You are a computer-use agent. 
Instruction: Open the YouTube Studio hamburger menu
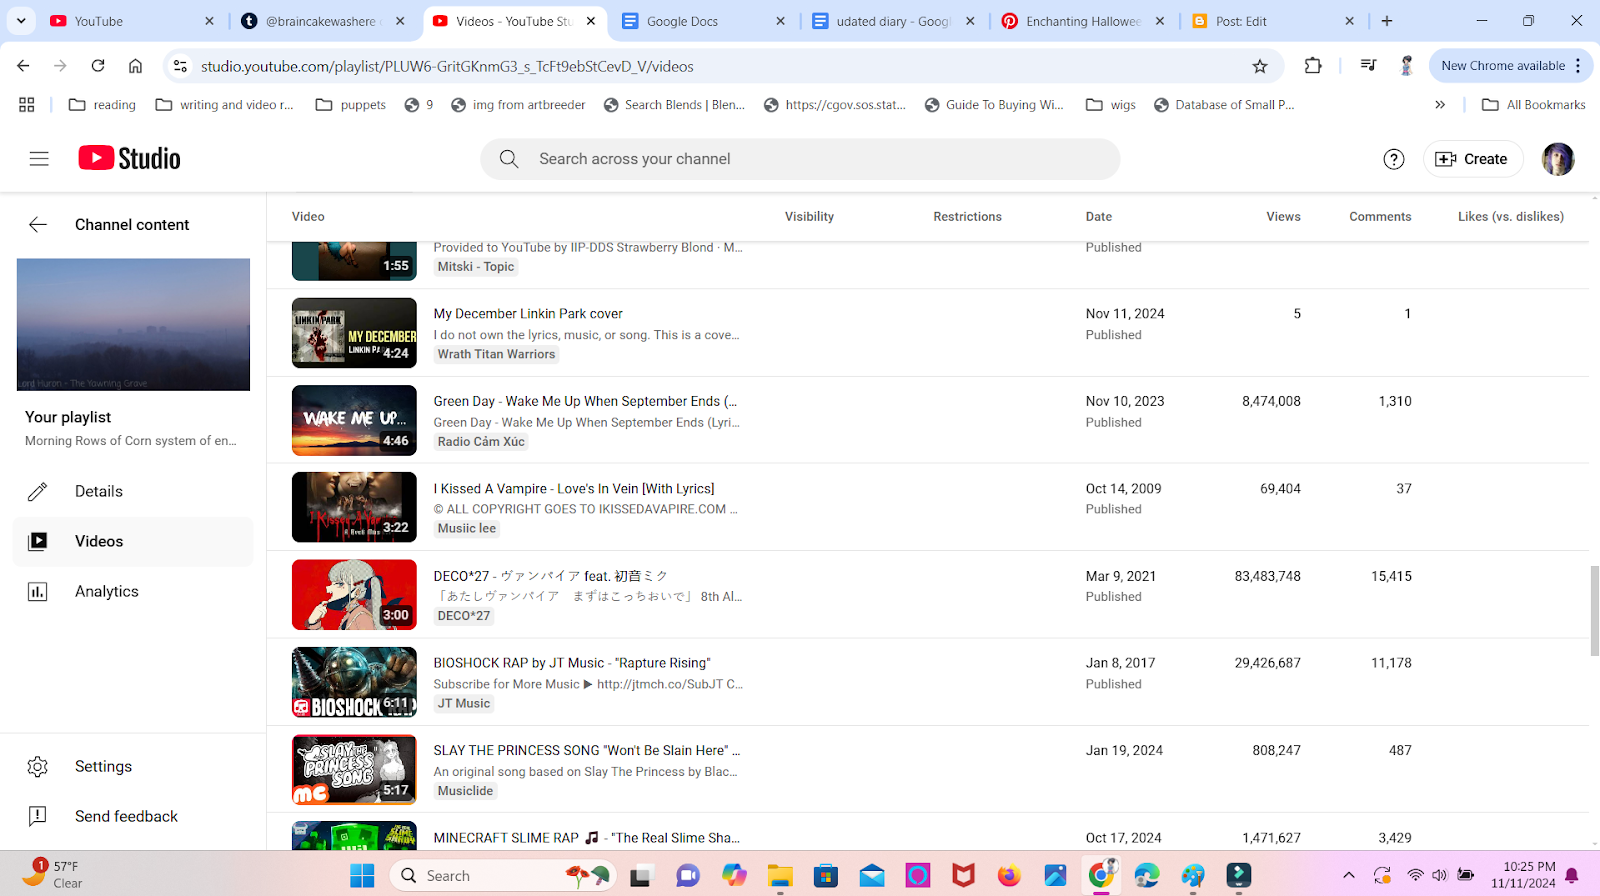tap(39, 159)
